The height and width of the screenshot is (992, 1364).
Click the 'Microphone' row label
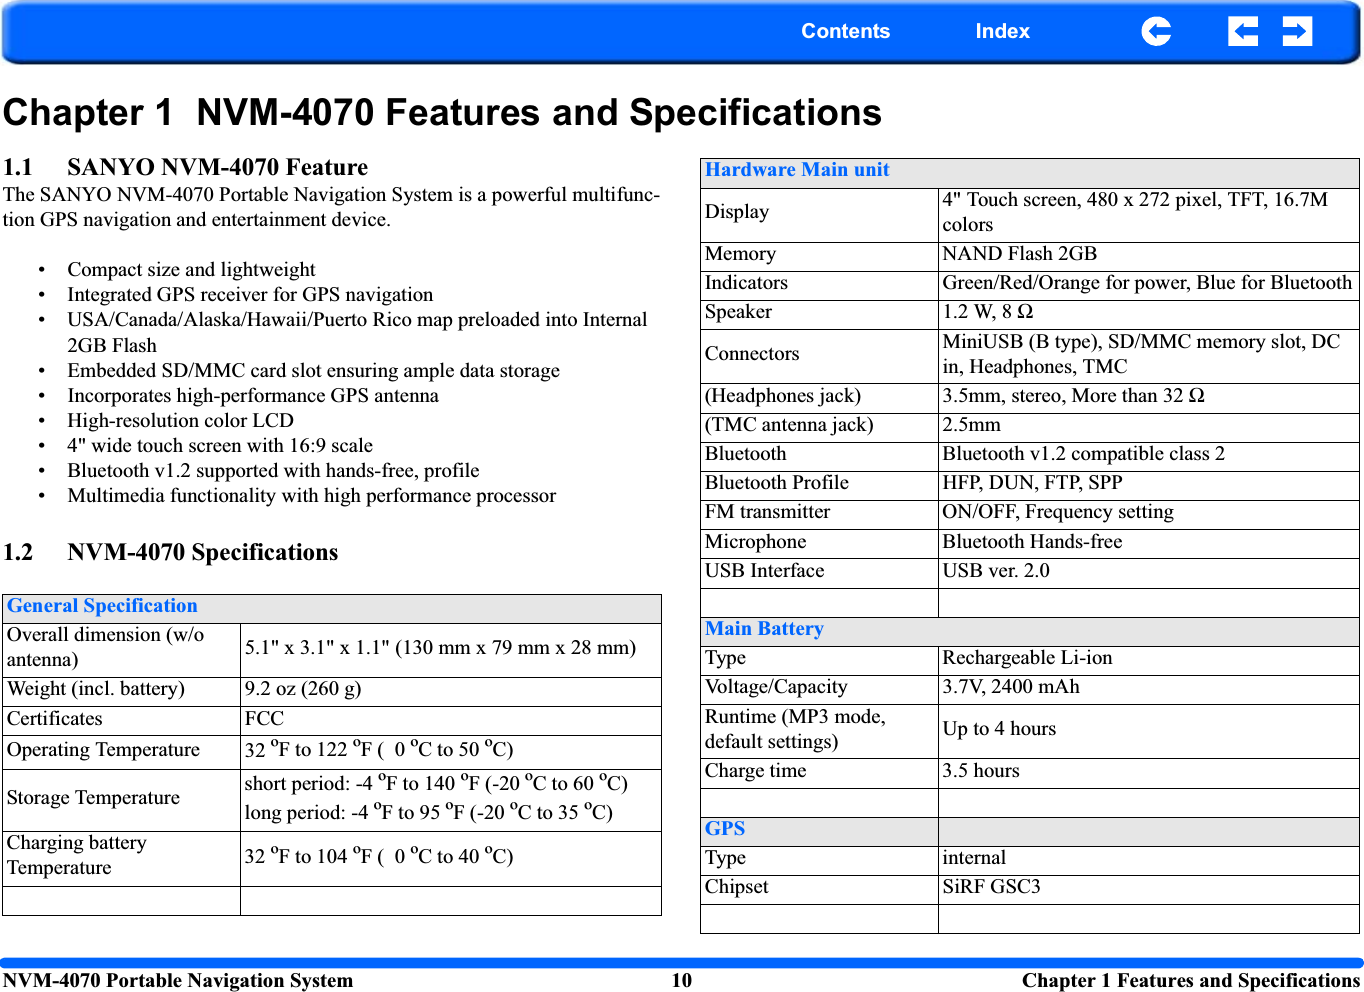(x=755, y=542)
